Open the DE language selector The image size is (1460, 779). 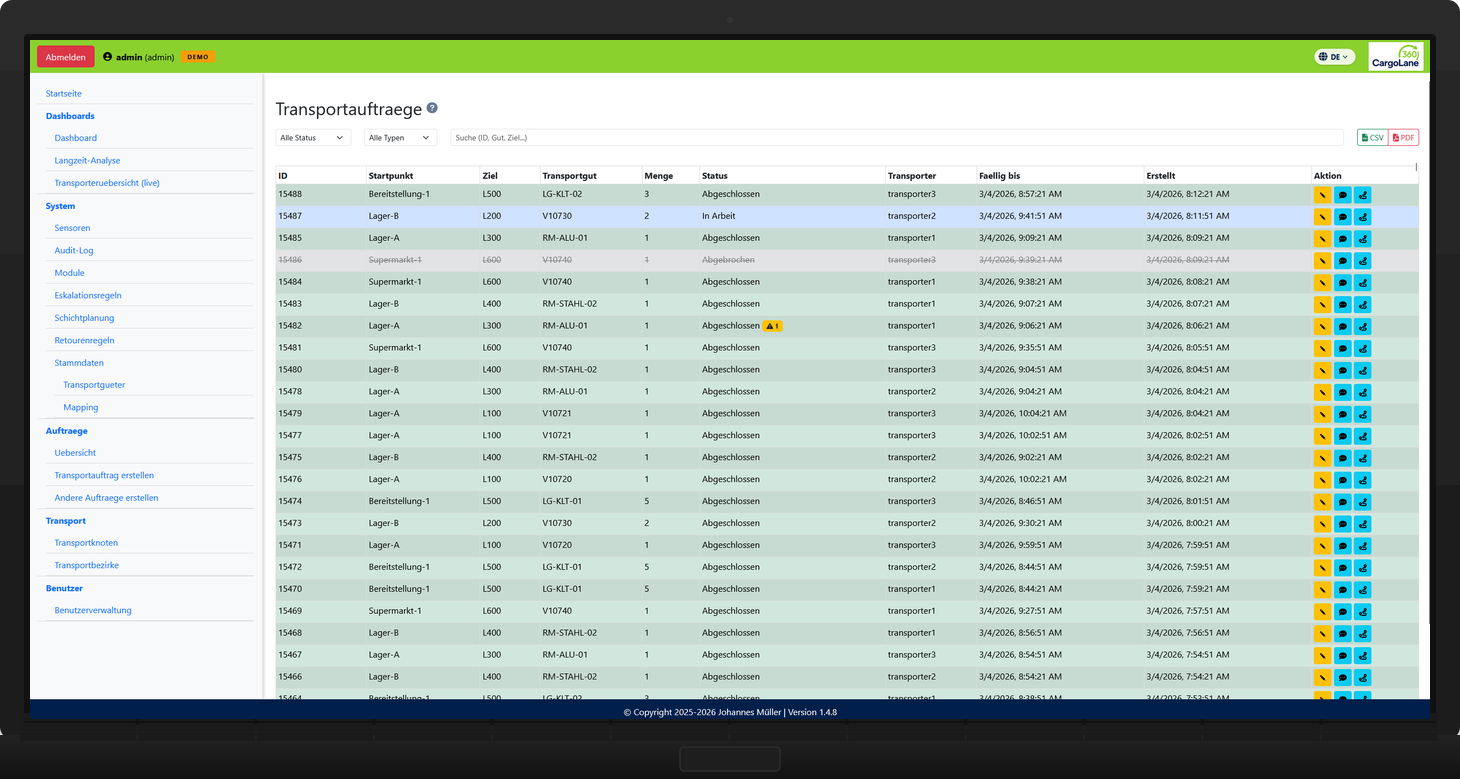(x=1334, y=57)
